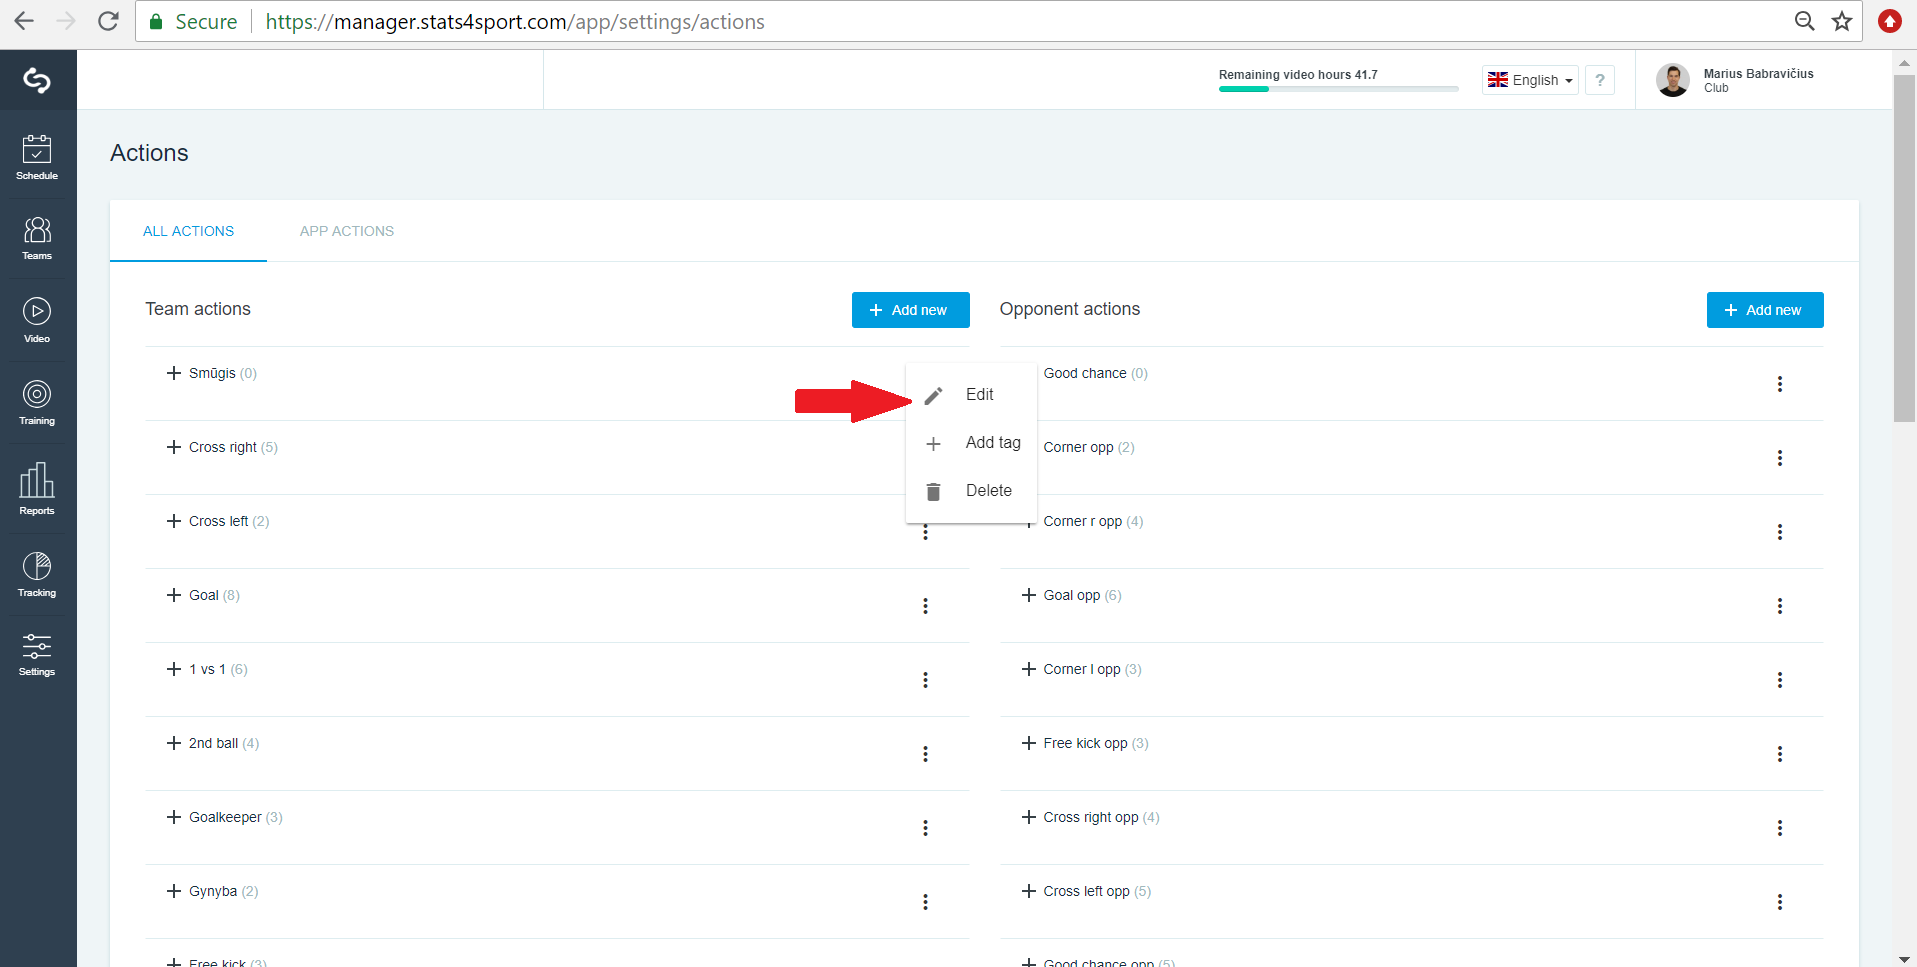Add new opponent action
Image resolution: width=1917 pixels, height=967 pixels.
[x=1765, y=310]
